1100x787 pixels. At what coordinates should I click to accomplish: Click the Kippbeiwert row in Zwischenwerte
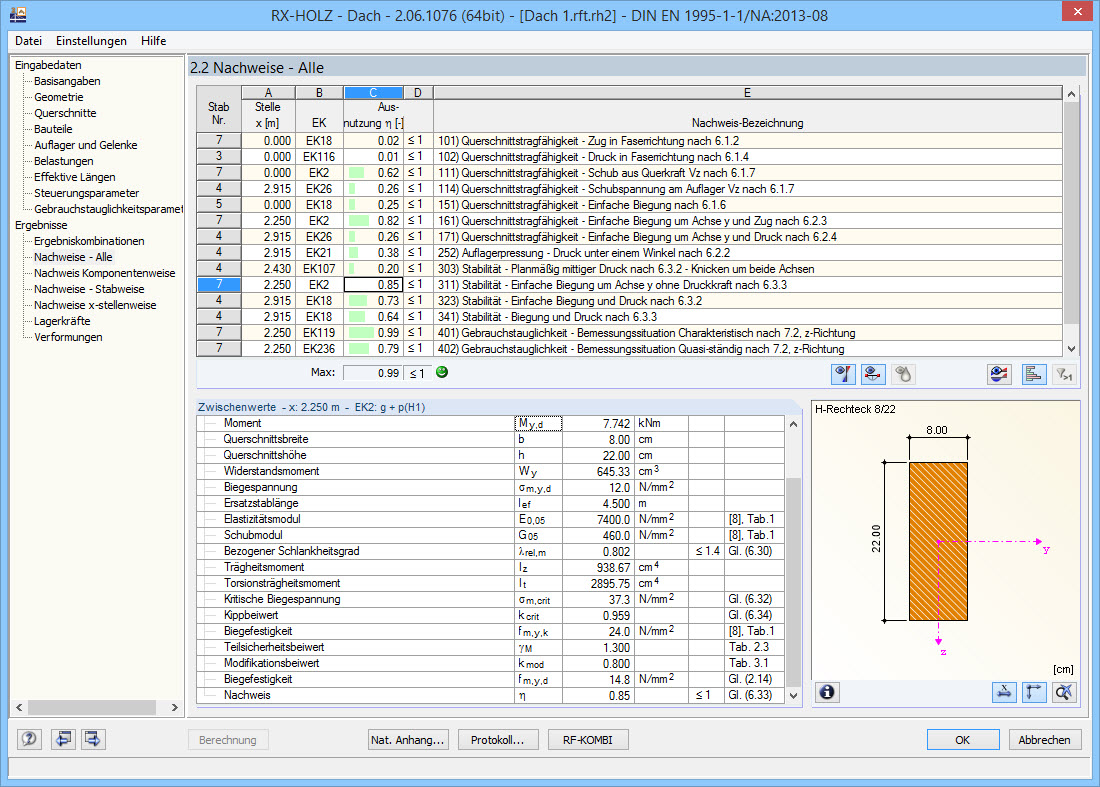(490, 615)
